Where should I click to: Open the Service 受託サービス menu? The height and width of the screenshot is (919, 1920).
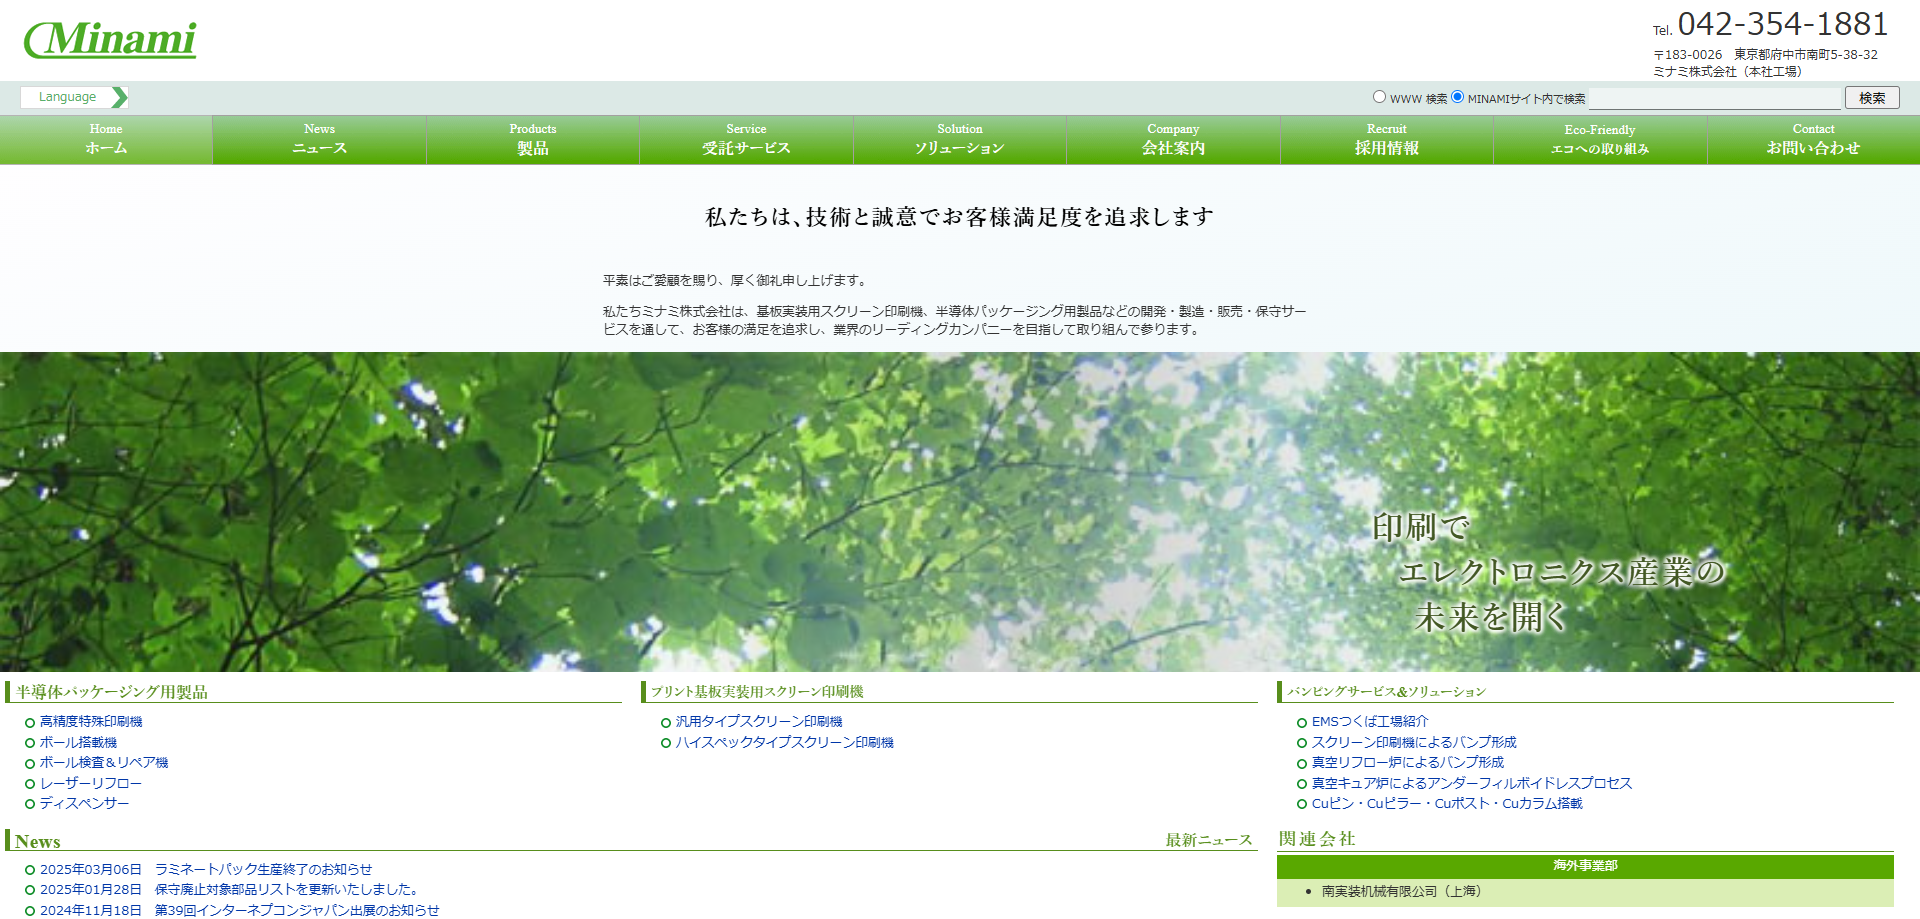point(746,140)
